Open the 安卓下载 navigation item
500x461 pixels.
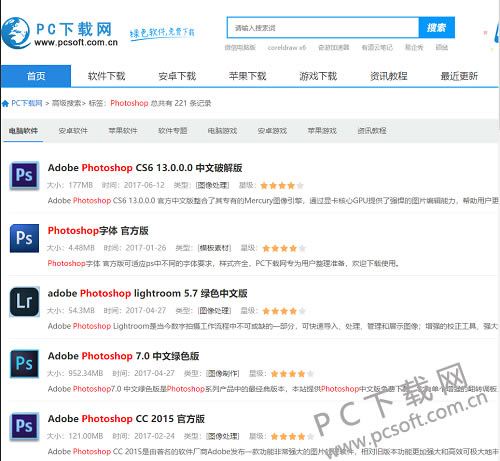177,76
